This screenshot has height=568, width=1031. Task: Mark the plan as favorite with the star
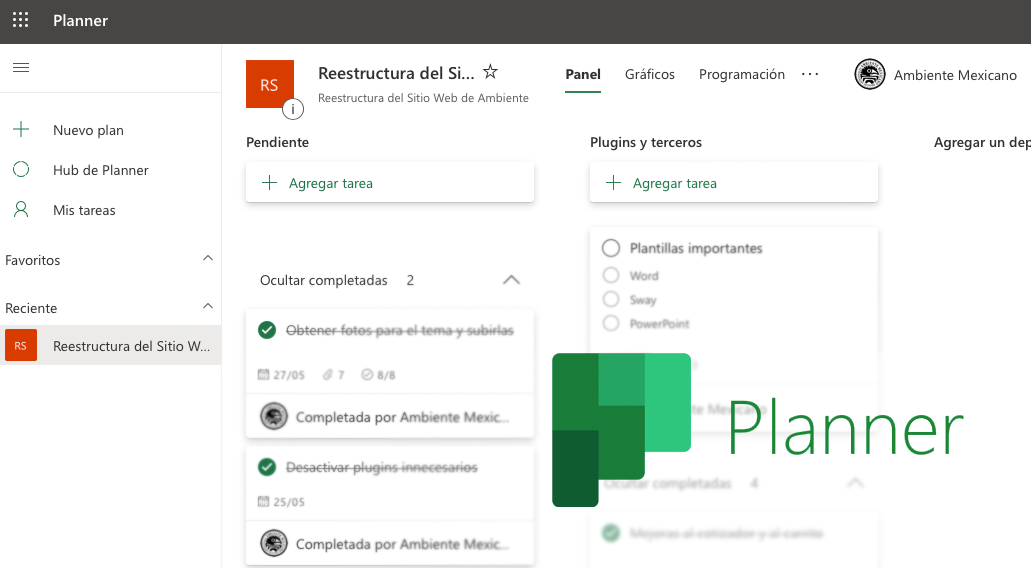coord(491,72)
